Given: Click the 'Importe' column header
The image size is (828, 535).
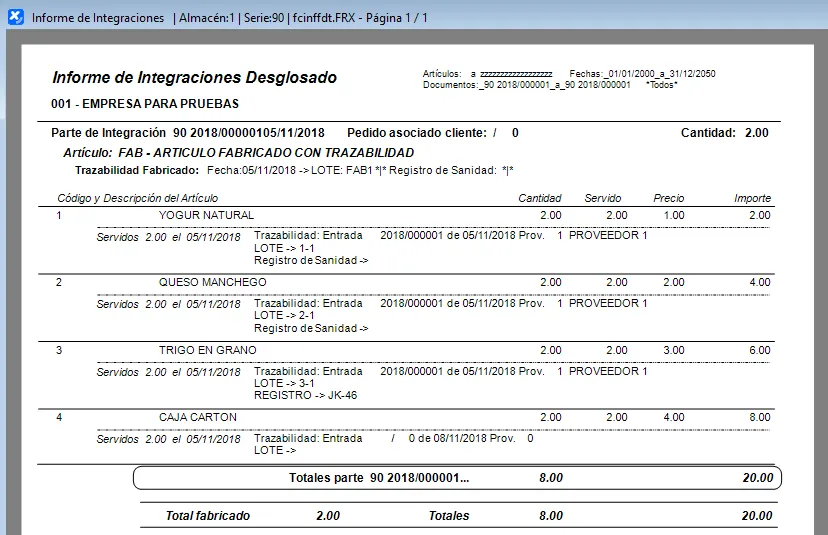Looking at the screenshot, I should [752, 198].
